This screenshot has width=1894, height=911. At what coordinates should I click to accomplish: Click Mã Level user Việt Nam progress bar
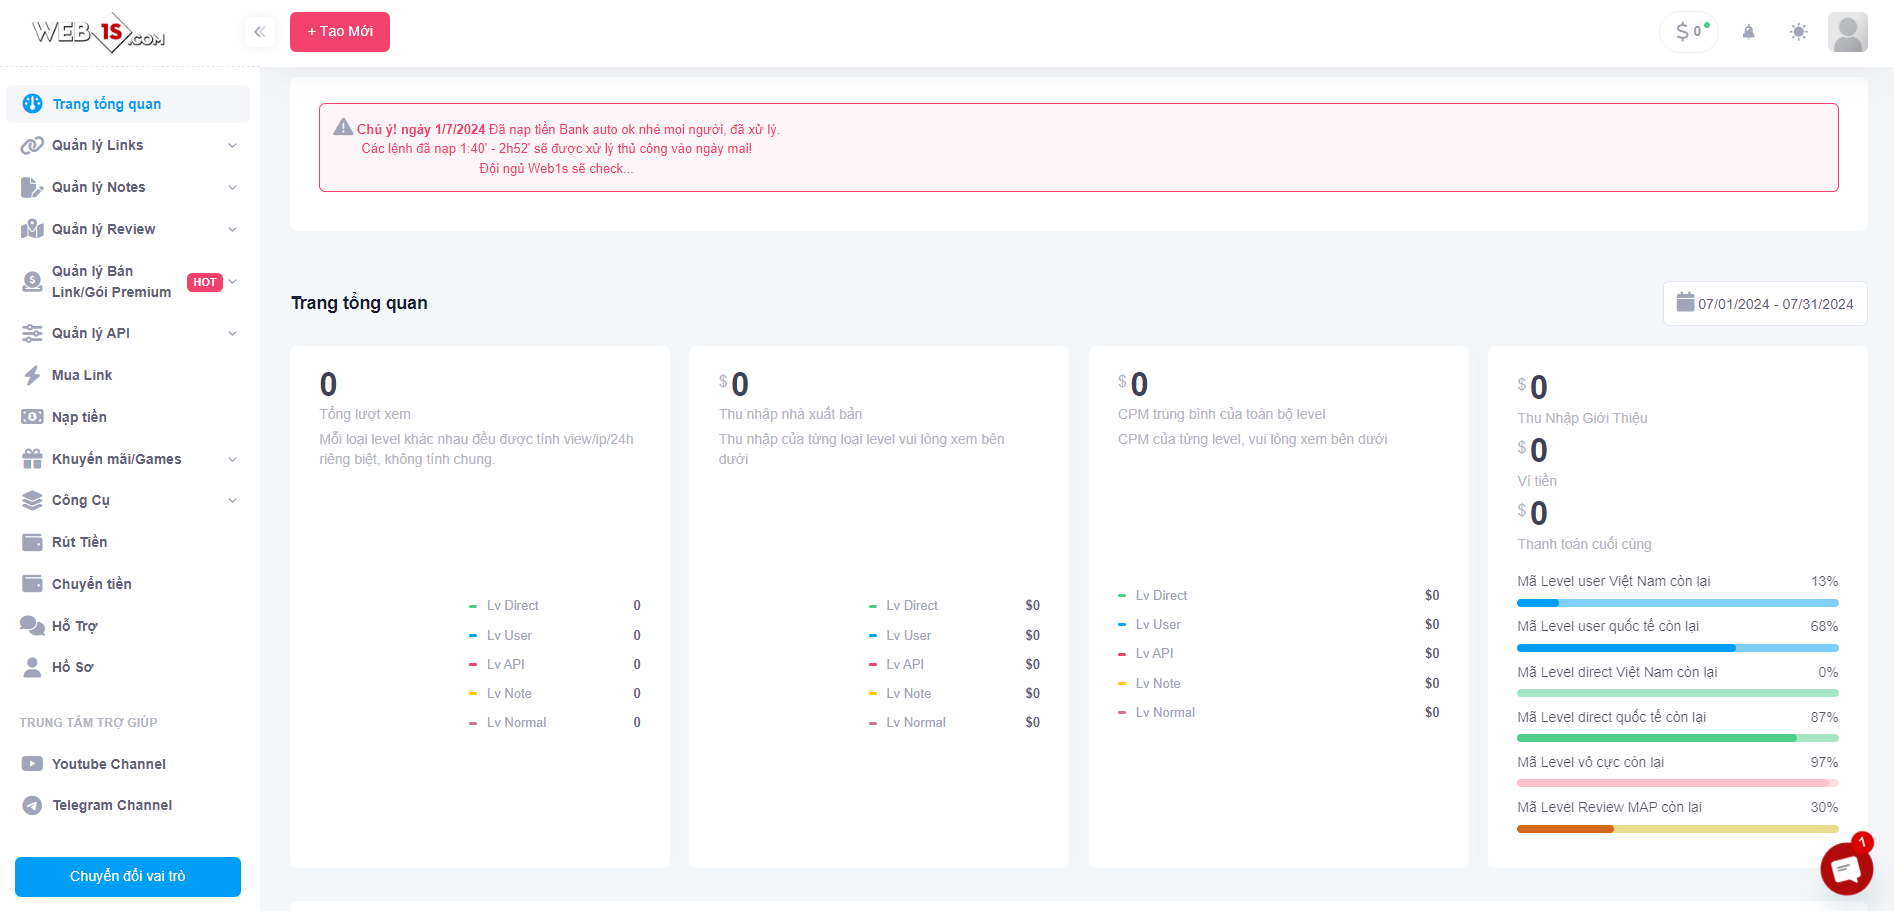click(x=1678, y=603)
